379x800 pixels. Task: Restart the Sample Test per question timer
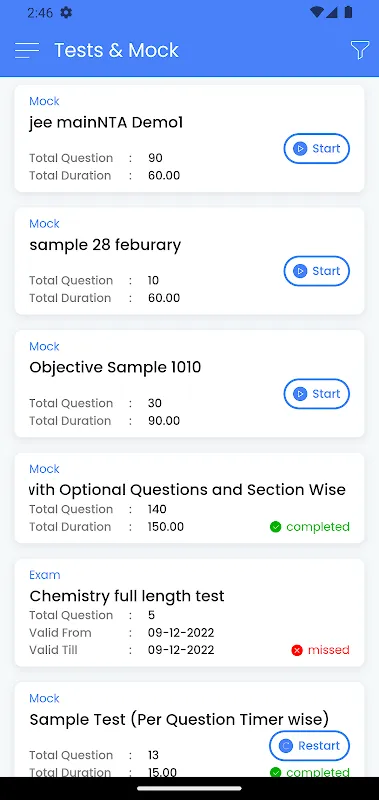pyautogui.click(x=310, y=746)
